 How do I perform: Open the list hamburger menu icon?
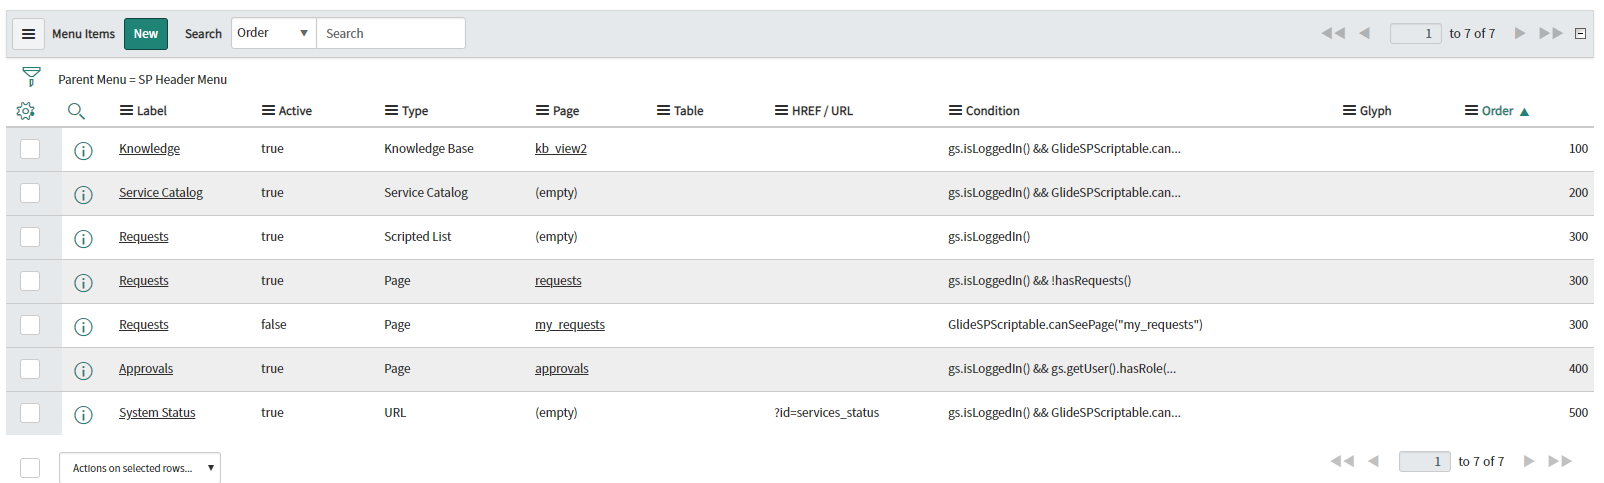tap(28, 34)
